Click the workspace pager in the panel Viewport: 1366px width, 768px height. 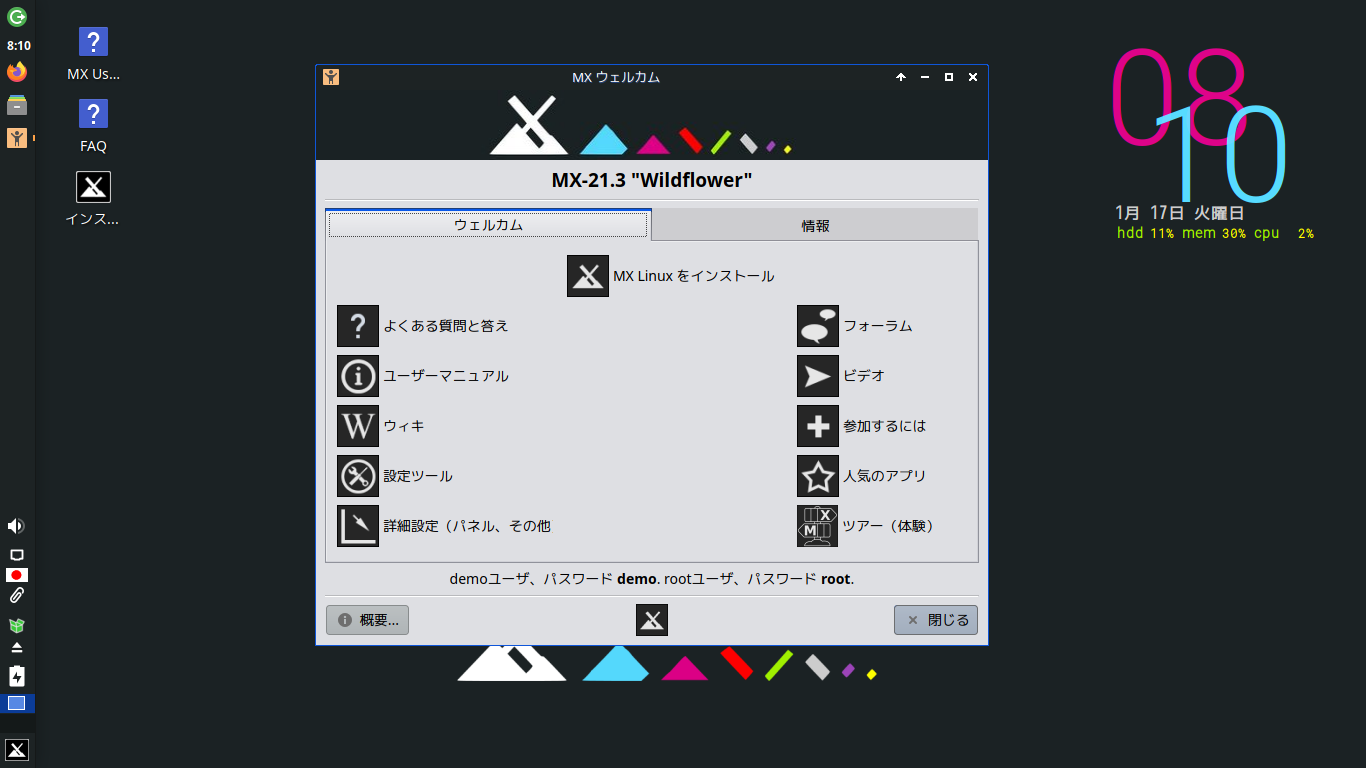[x=17, y=703]
